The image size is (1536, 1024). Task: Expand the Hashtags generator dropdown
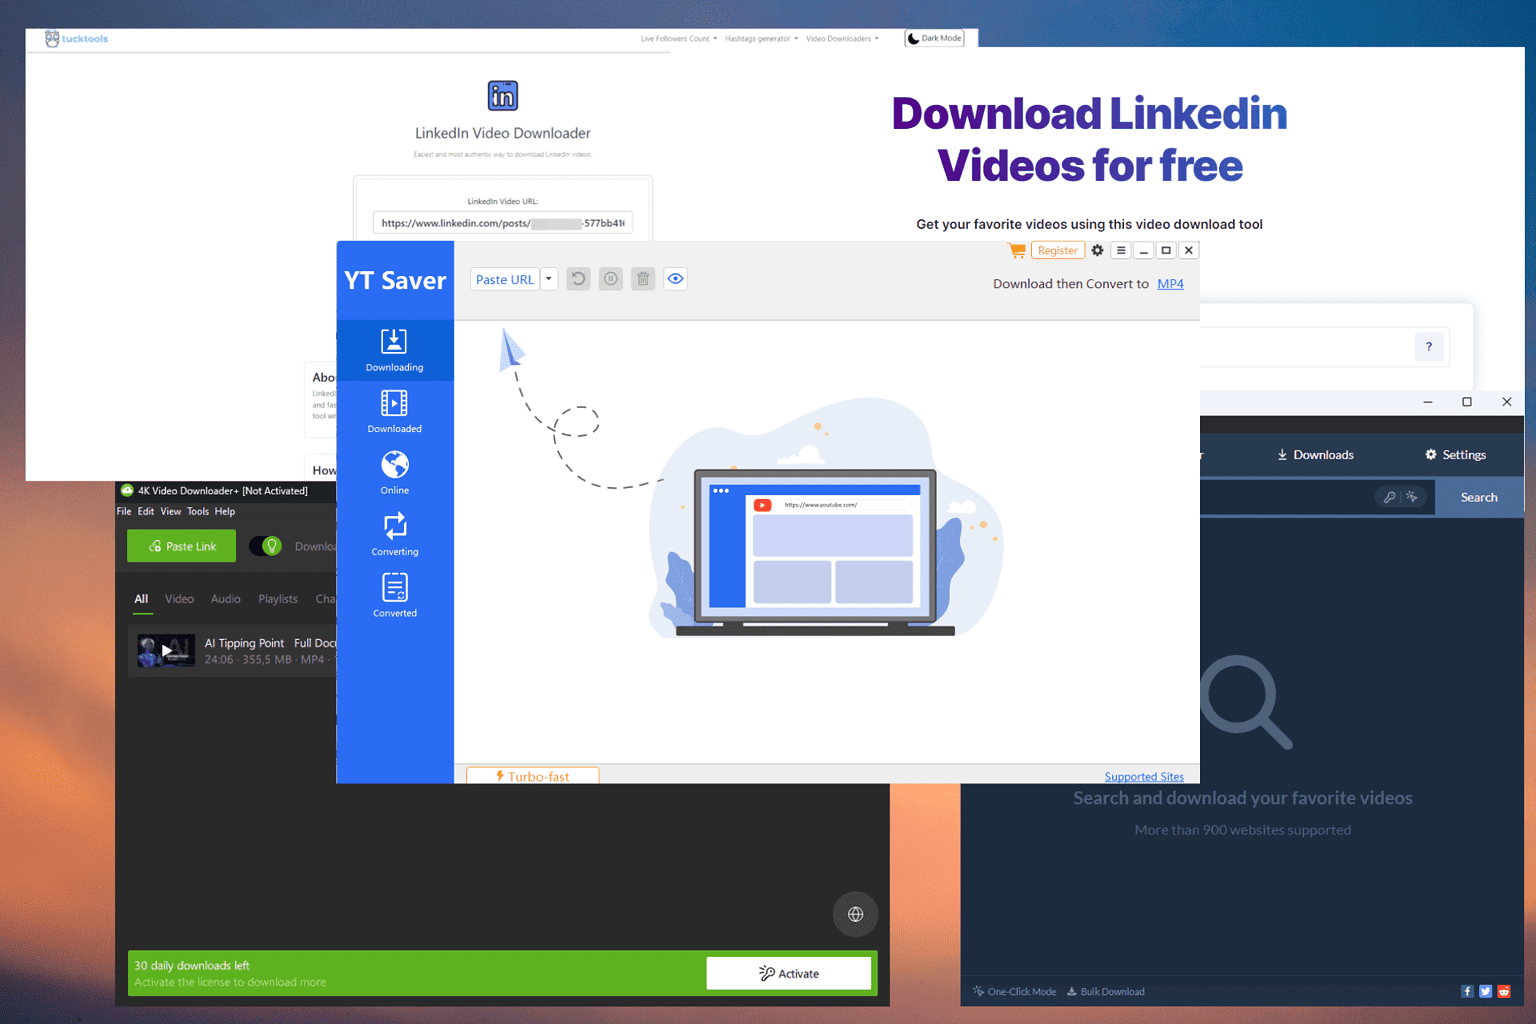(761, 38)
